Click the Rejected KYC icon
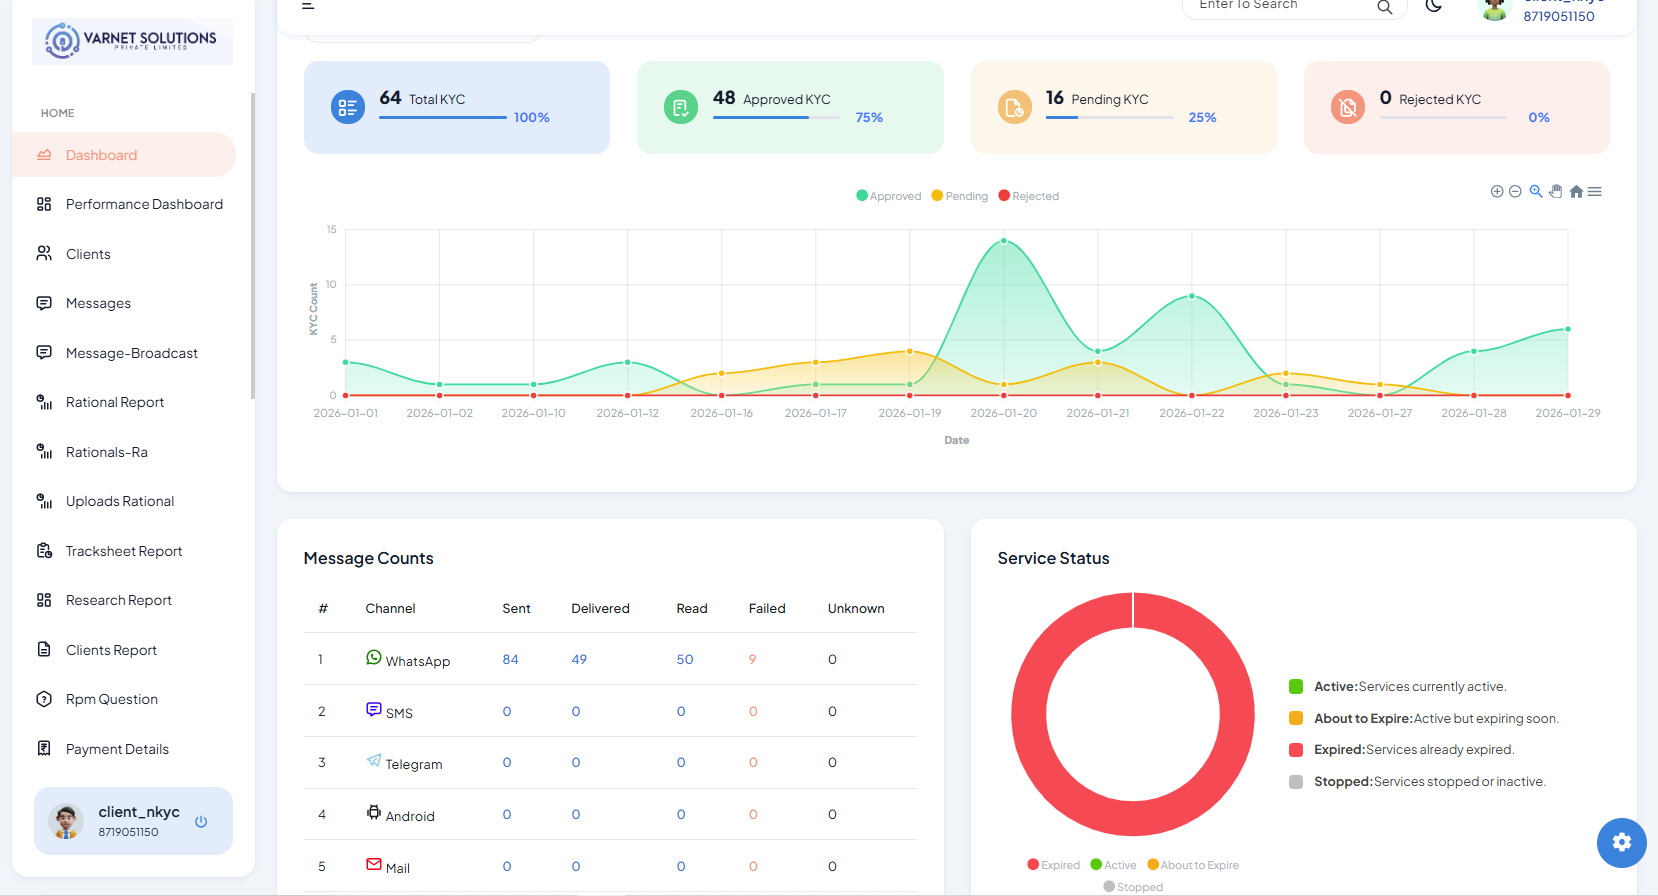 click(1348, 107)
